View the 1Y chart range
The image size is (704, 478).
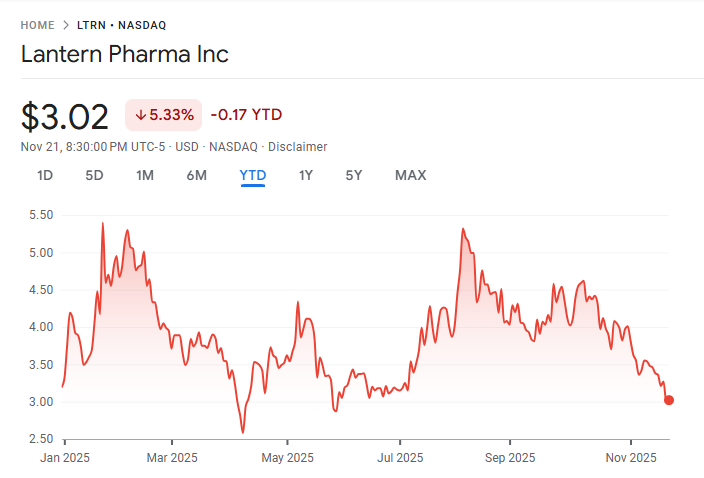[306, 175]
